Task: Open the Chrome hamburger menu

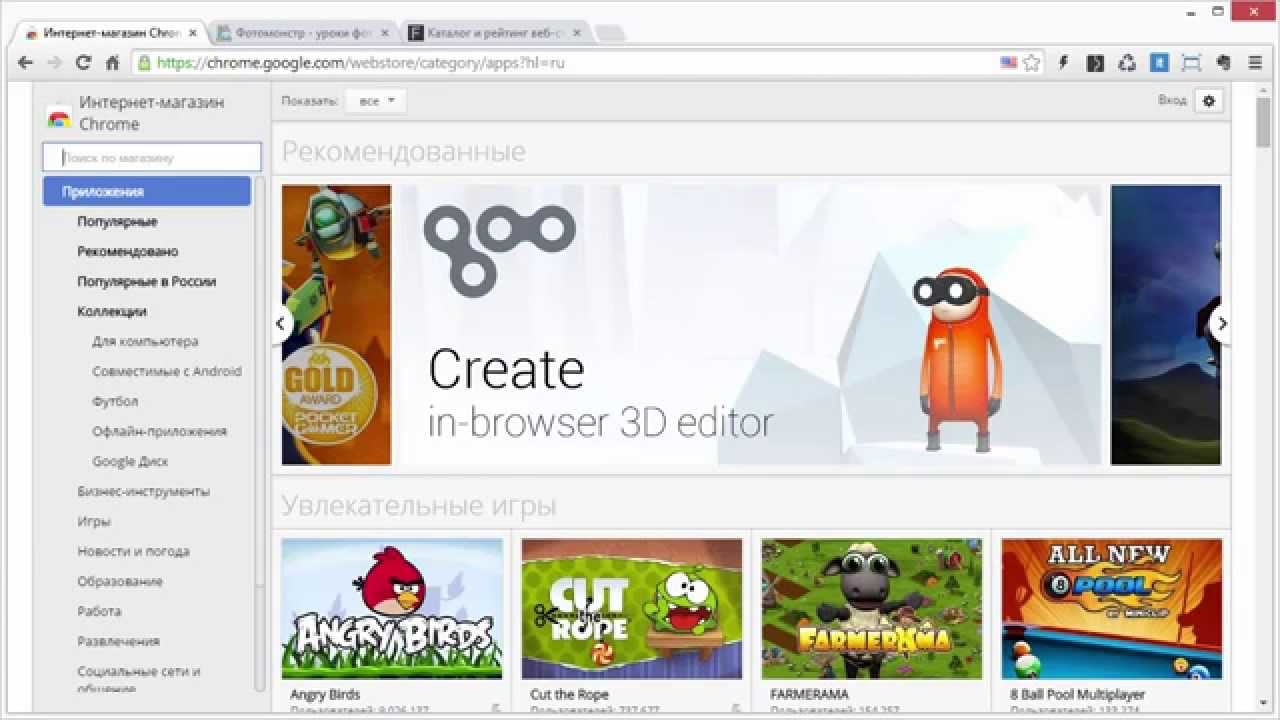Action: (x=1255, y=62)
